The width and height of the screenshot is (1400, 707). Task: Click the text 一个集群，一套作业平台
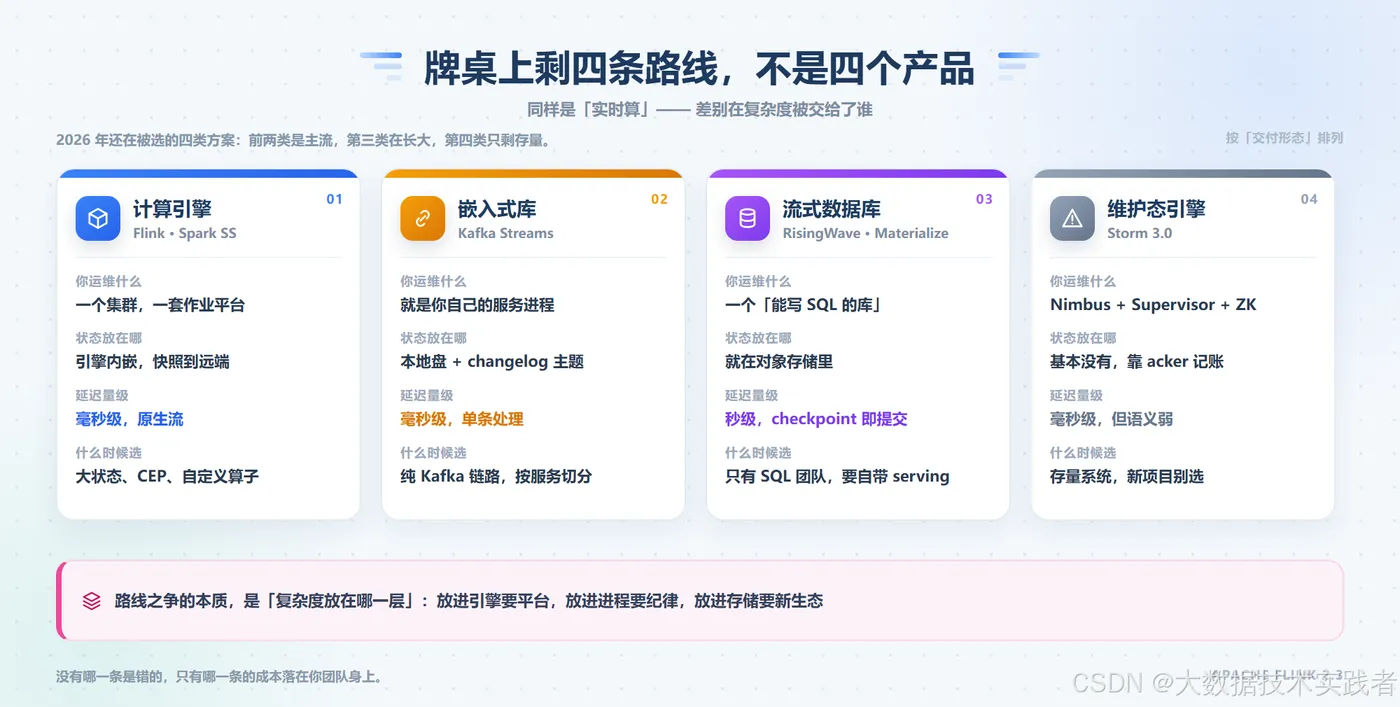tap(160, 305)
